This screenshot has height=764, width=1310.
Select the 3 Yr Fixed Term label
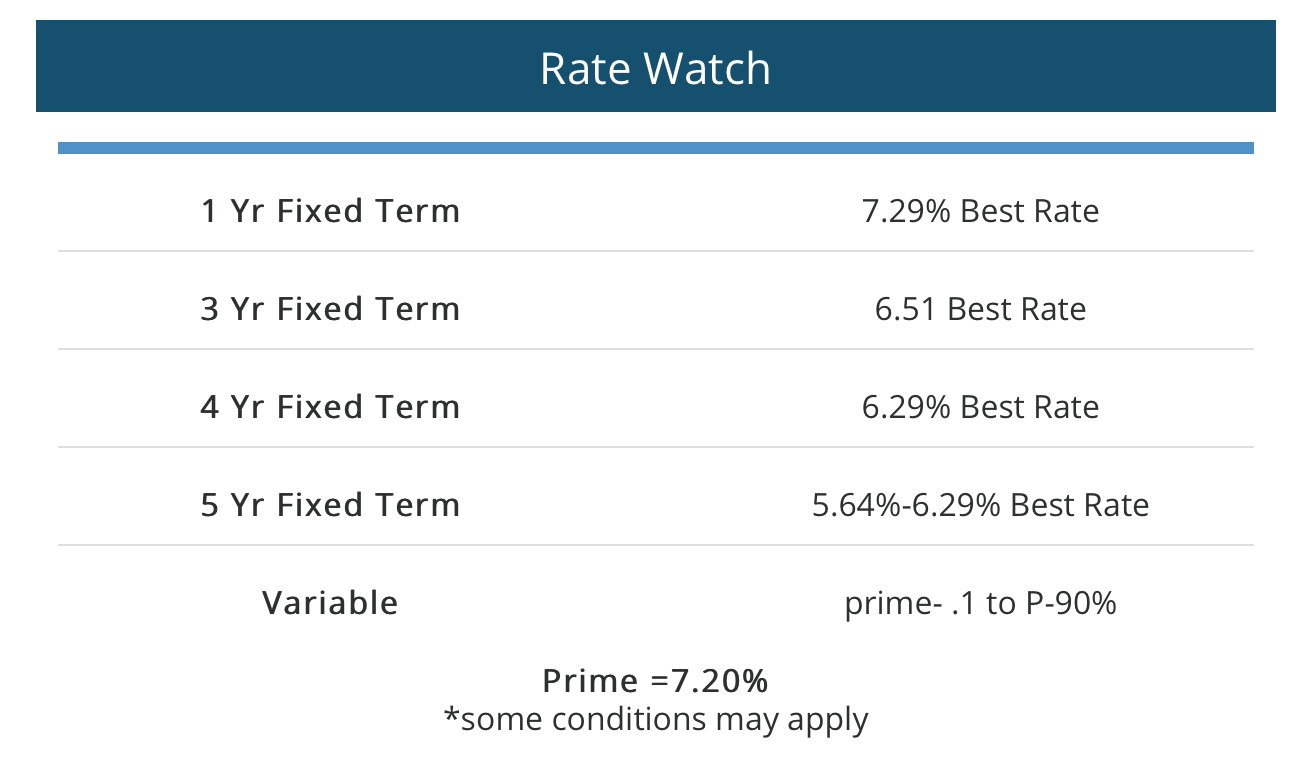(x=330, y=309)
